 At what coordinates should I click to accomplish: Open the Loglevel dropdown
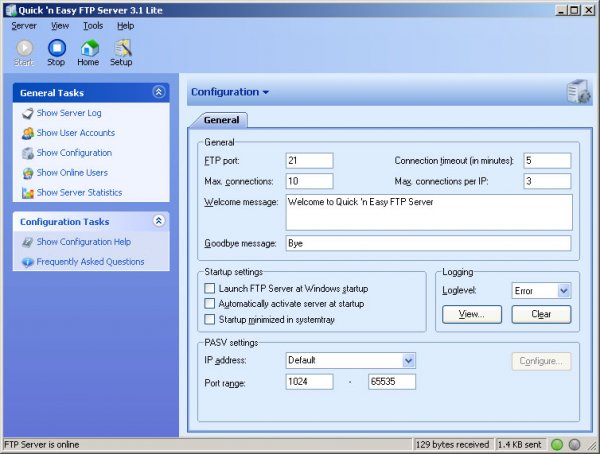(563, 290)
